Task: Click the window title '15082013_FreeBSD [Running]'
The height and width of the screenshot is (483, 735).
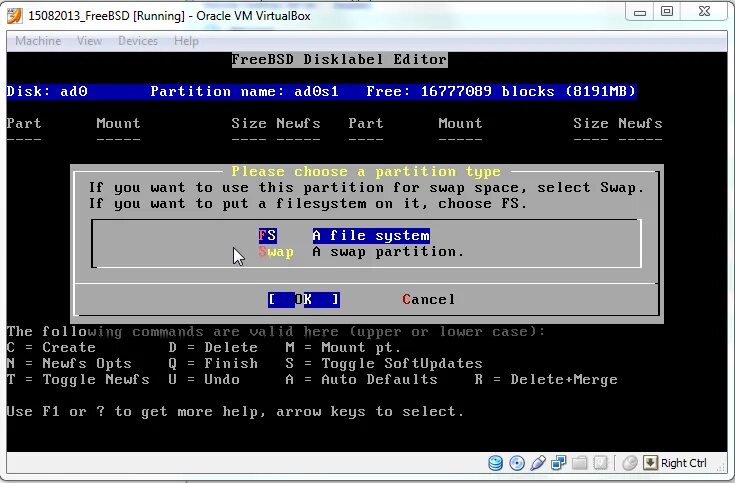Action: (x=106, y=16)
